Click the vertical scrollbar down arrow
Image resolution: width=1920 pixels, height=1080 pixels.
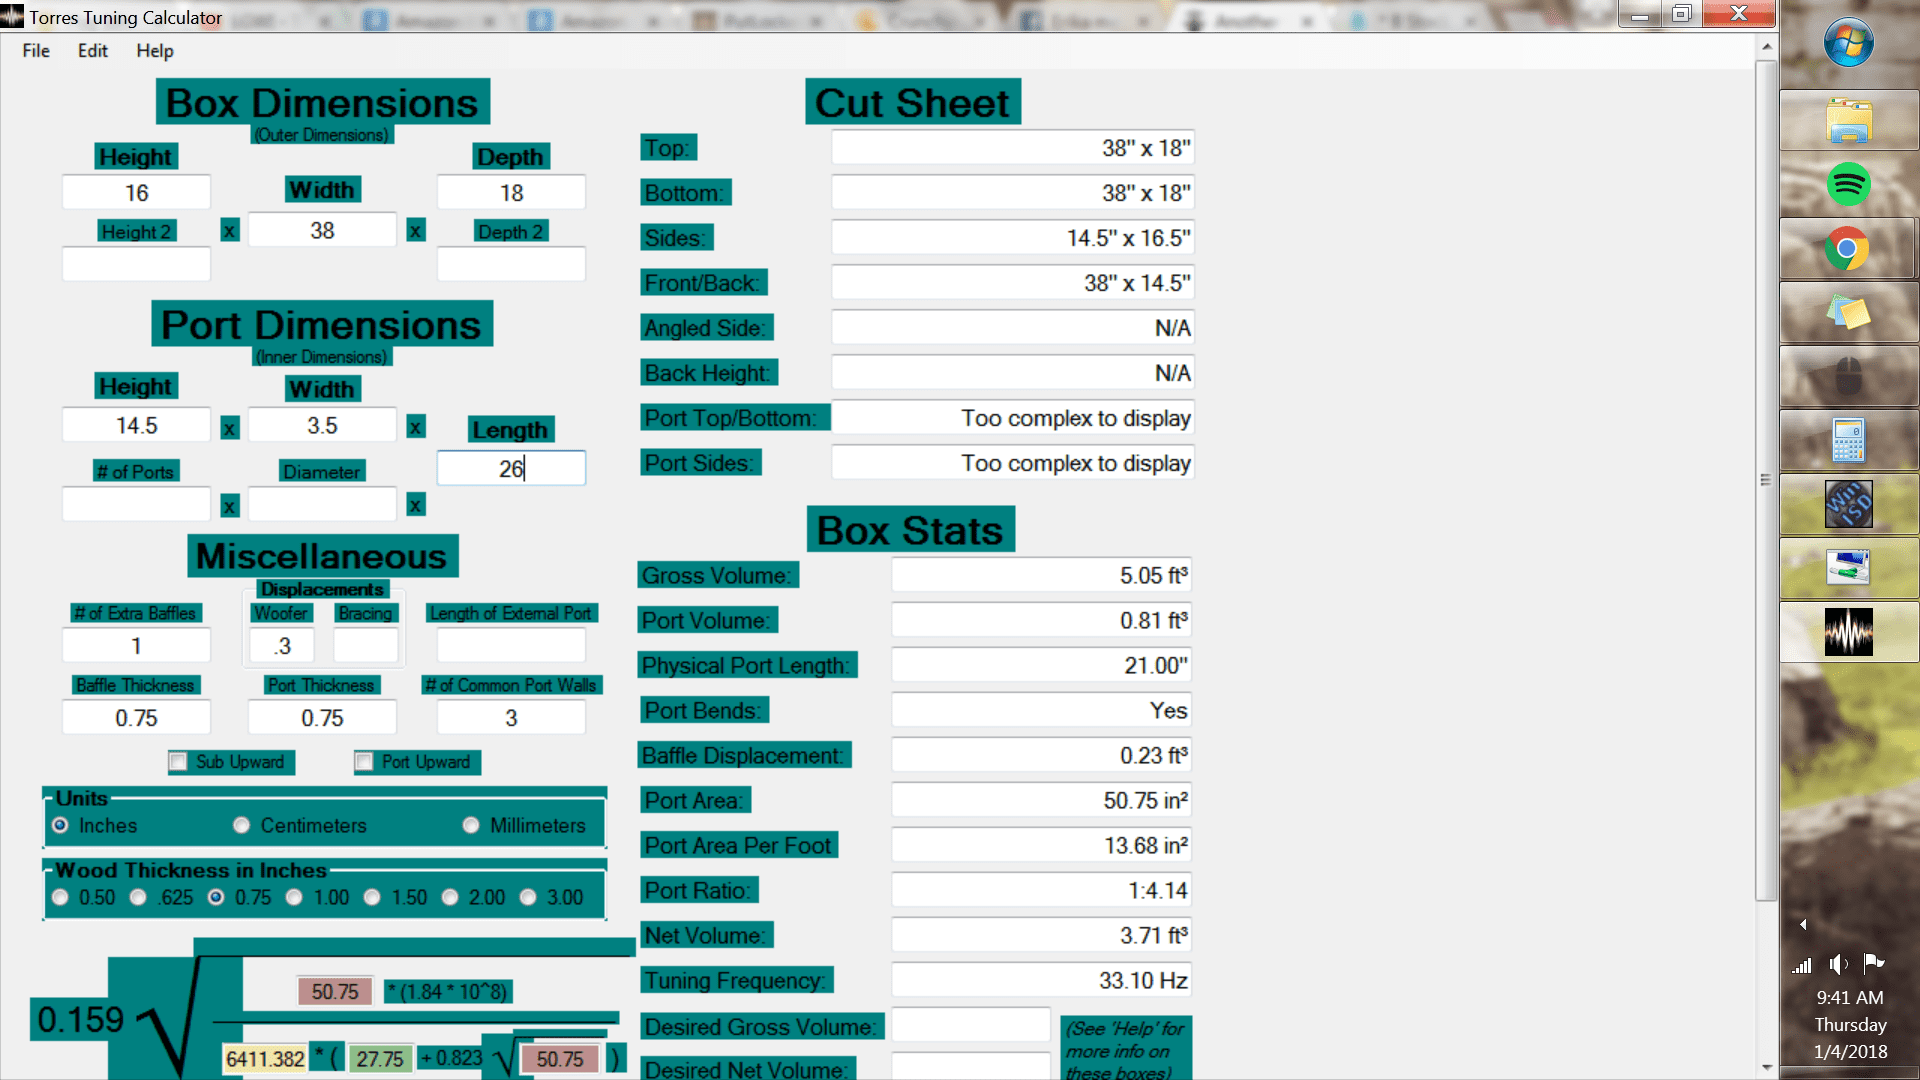click(1766, 1068)
